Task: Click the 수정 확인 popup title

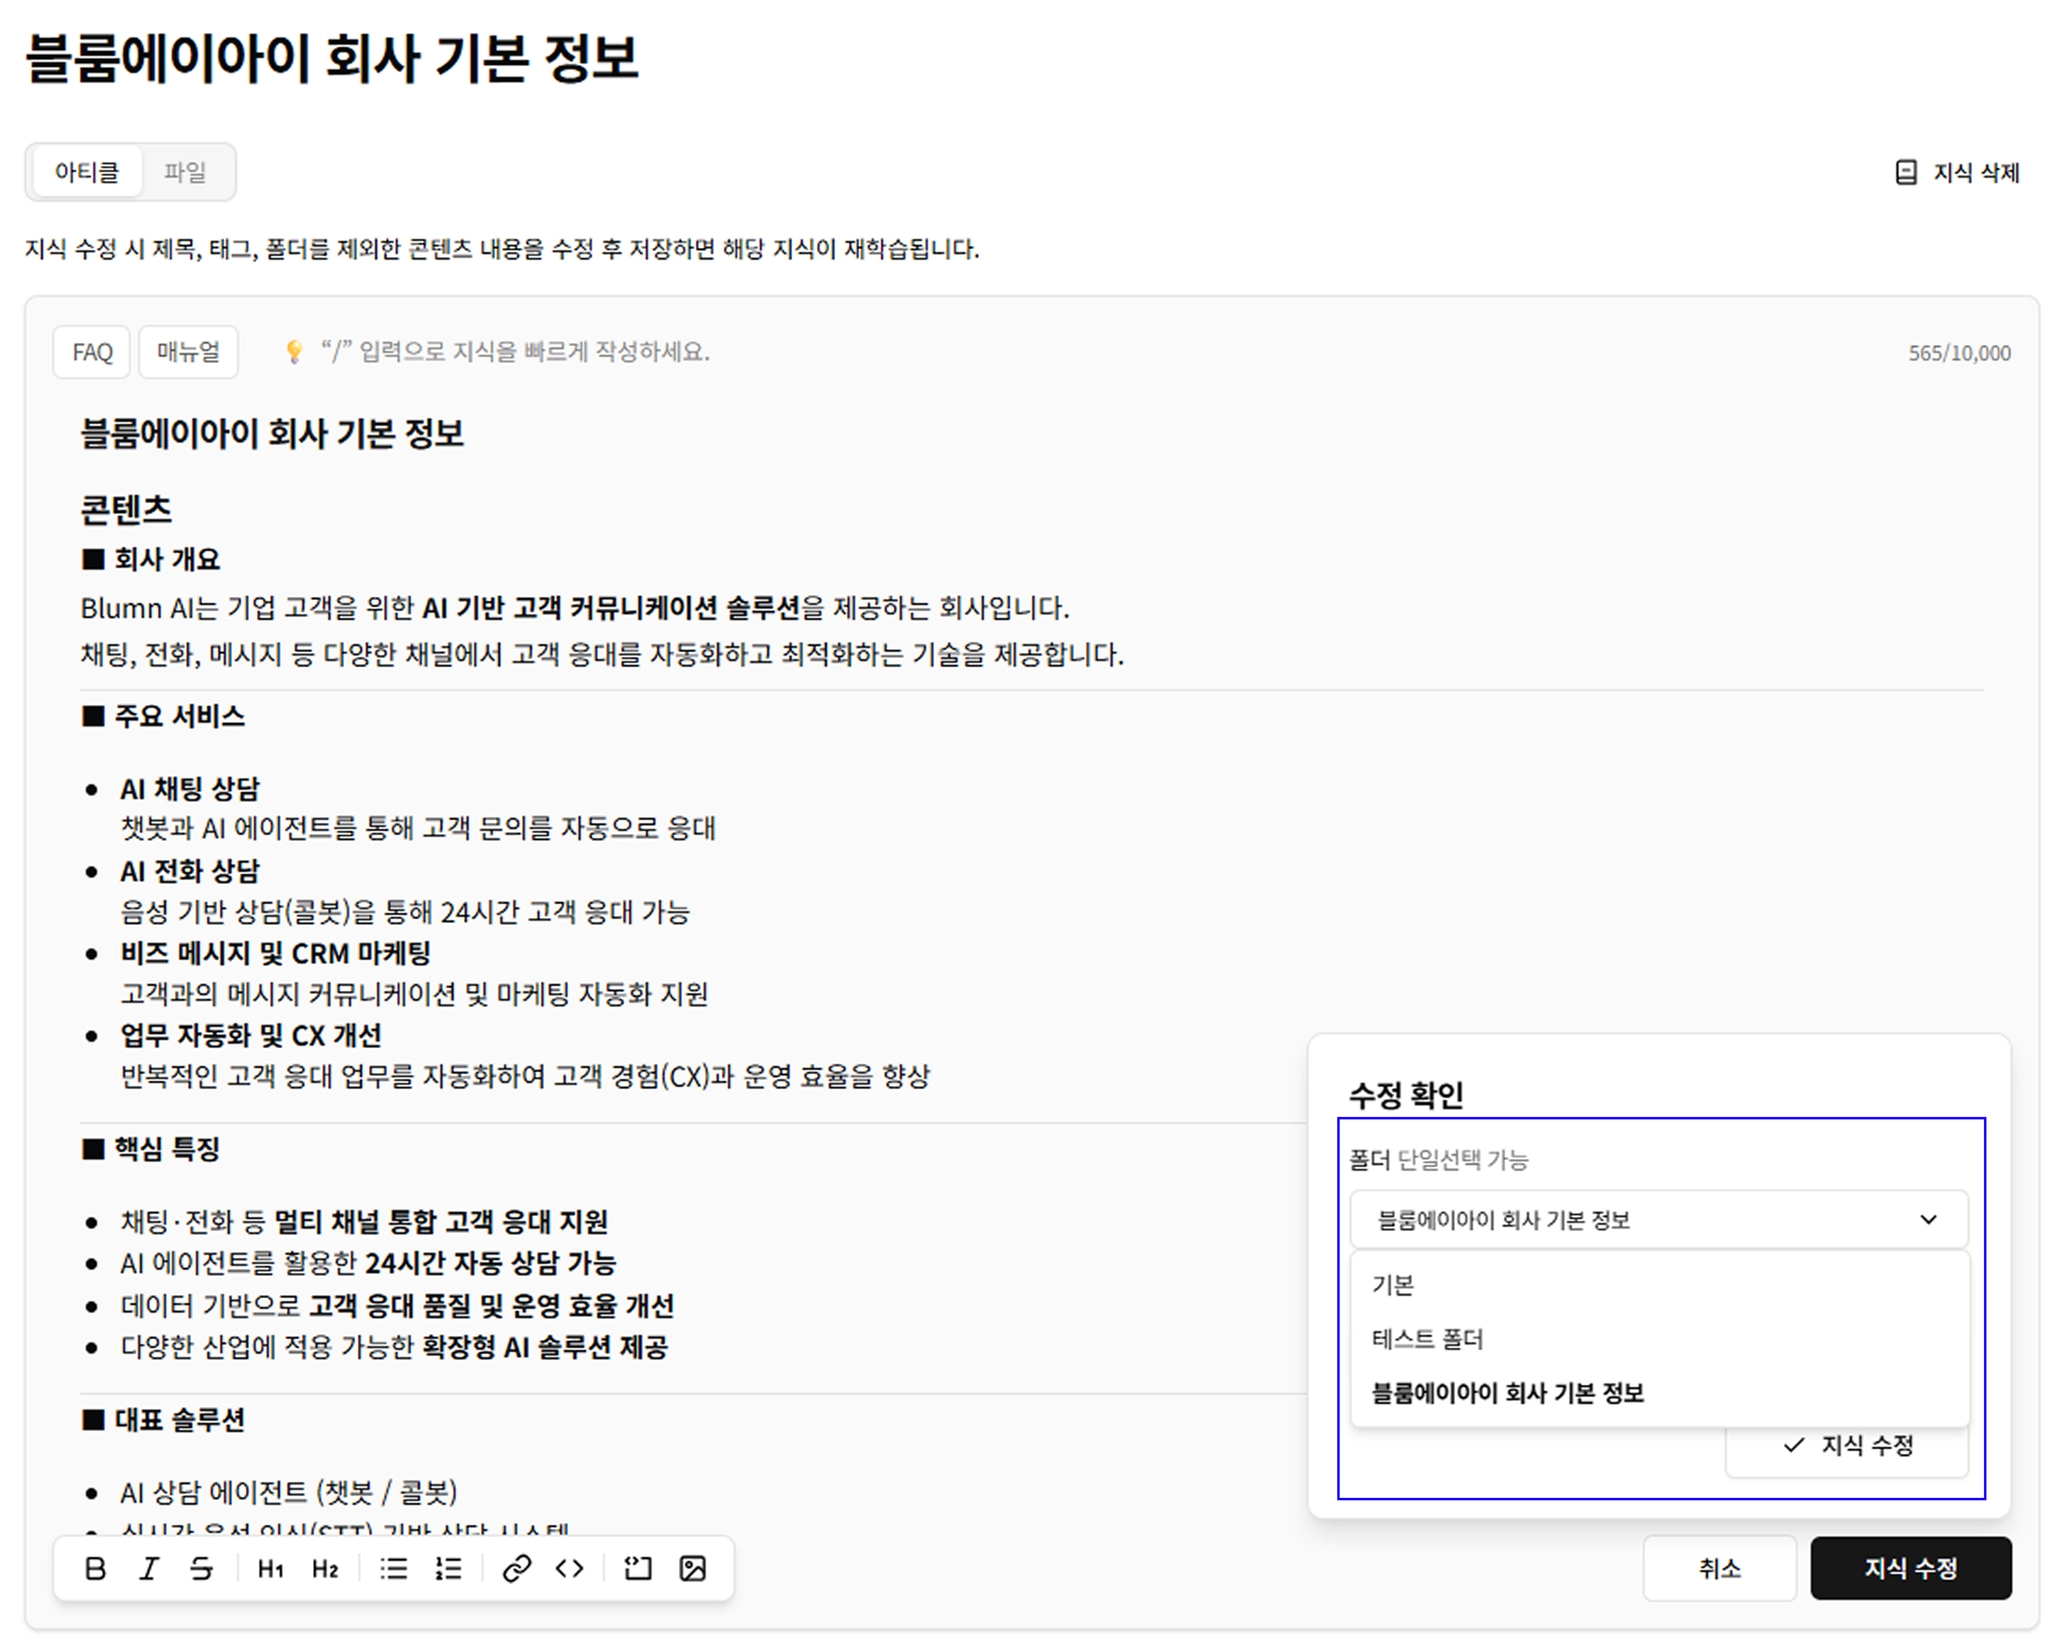Action: pyautogui.click(x=1406, y=1095)
